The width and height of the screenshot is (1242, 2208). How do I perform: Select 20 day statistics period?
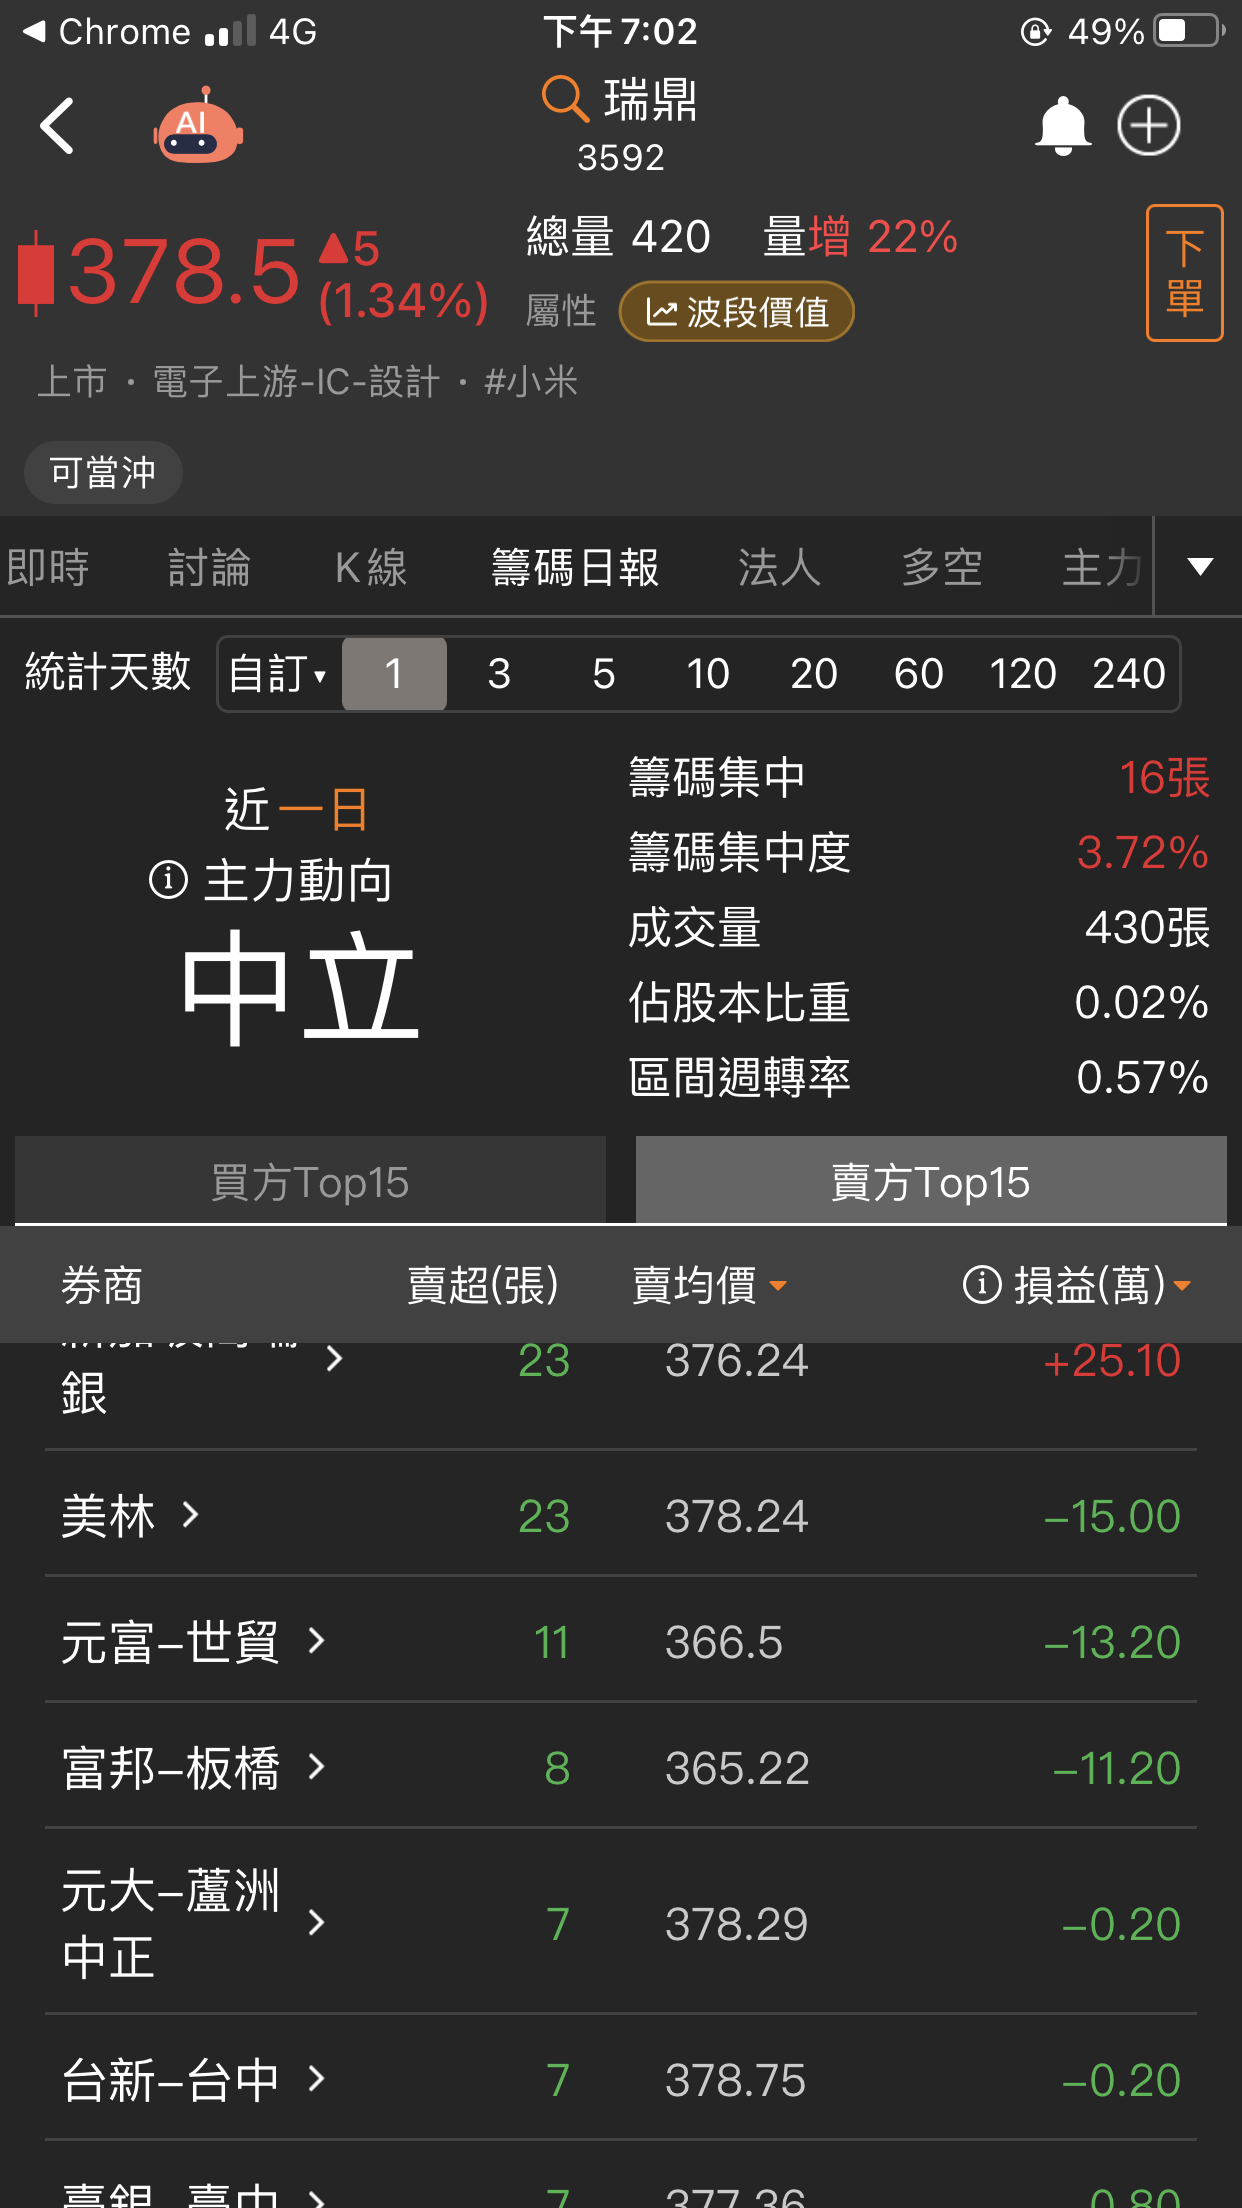[x=813, y=674]
